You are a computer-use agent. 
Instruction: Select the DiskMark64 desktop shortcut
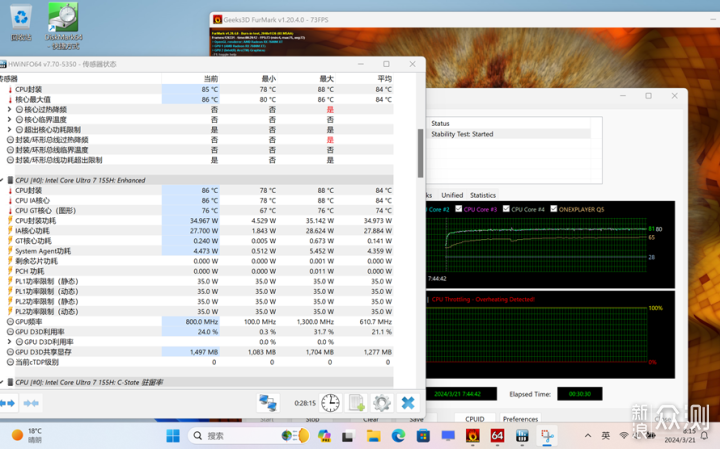(x=64, y=26)
